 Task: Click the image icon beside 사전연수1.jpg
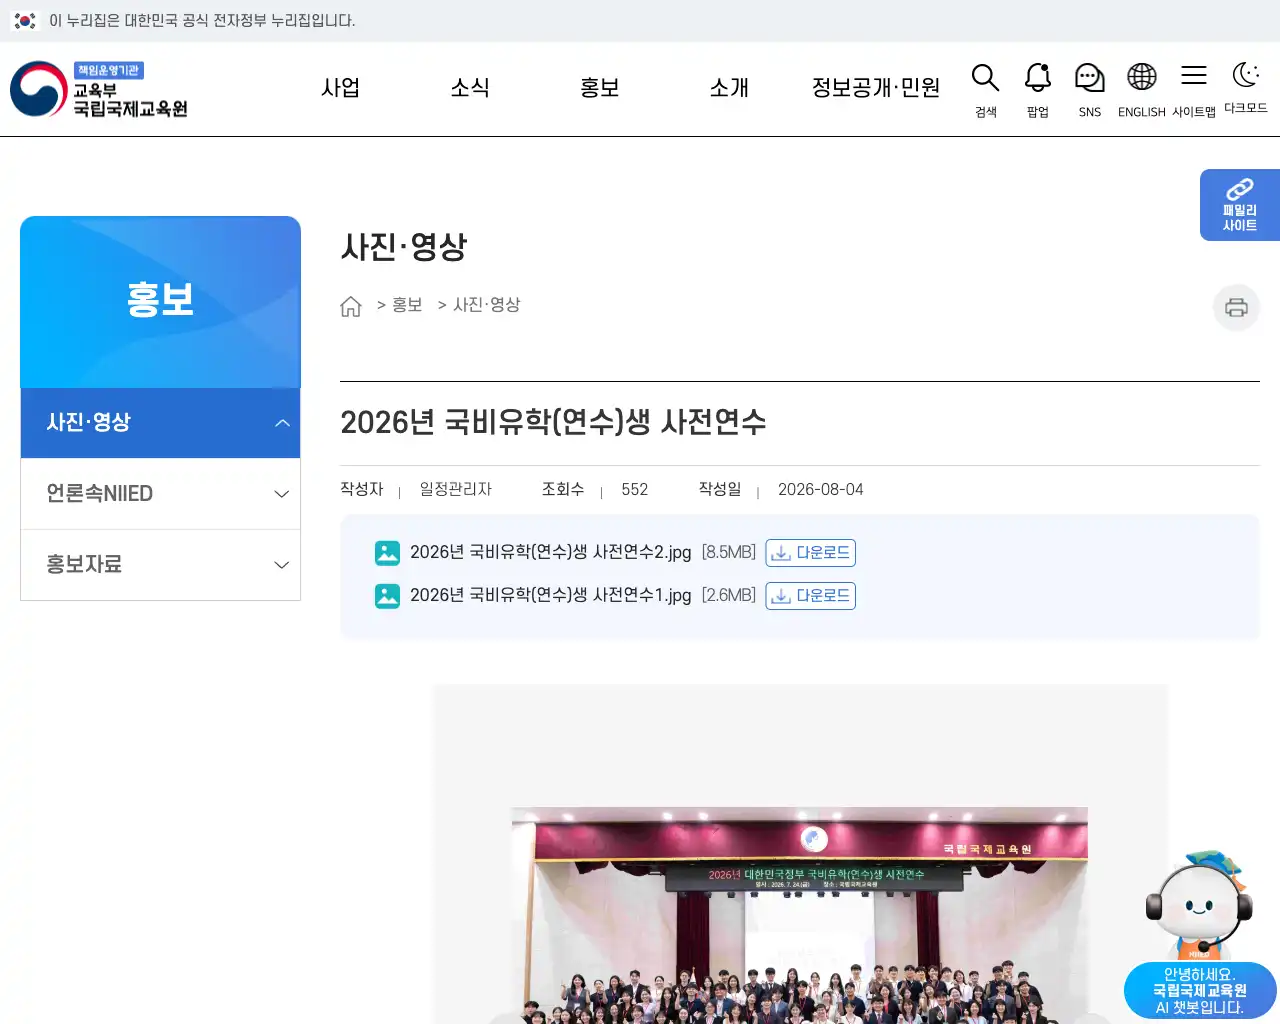coord(387,596)
